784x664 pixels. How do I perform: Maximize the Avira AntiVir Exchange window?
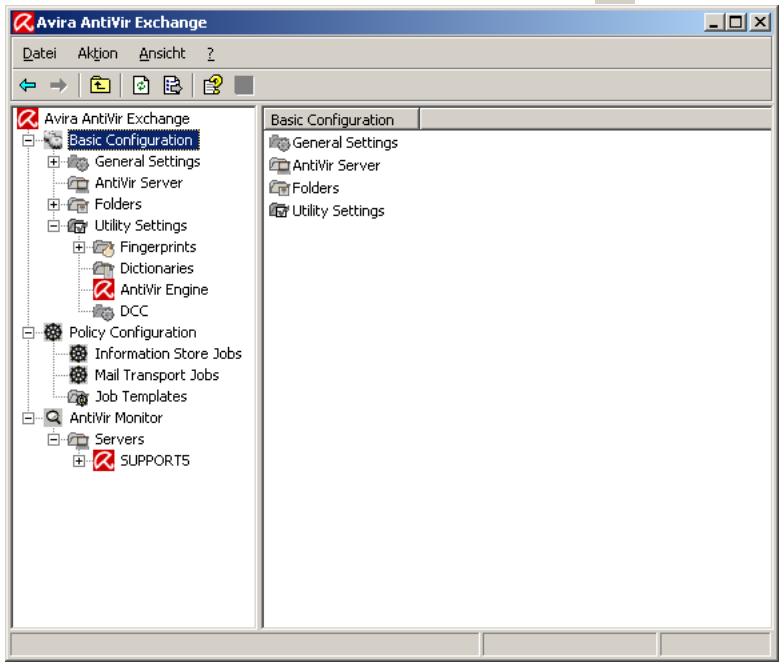click(x=736, y=22)
